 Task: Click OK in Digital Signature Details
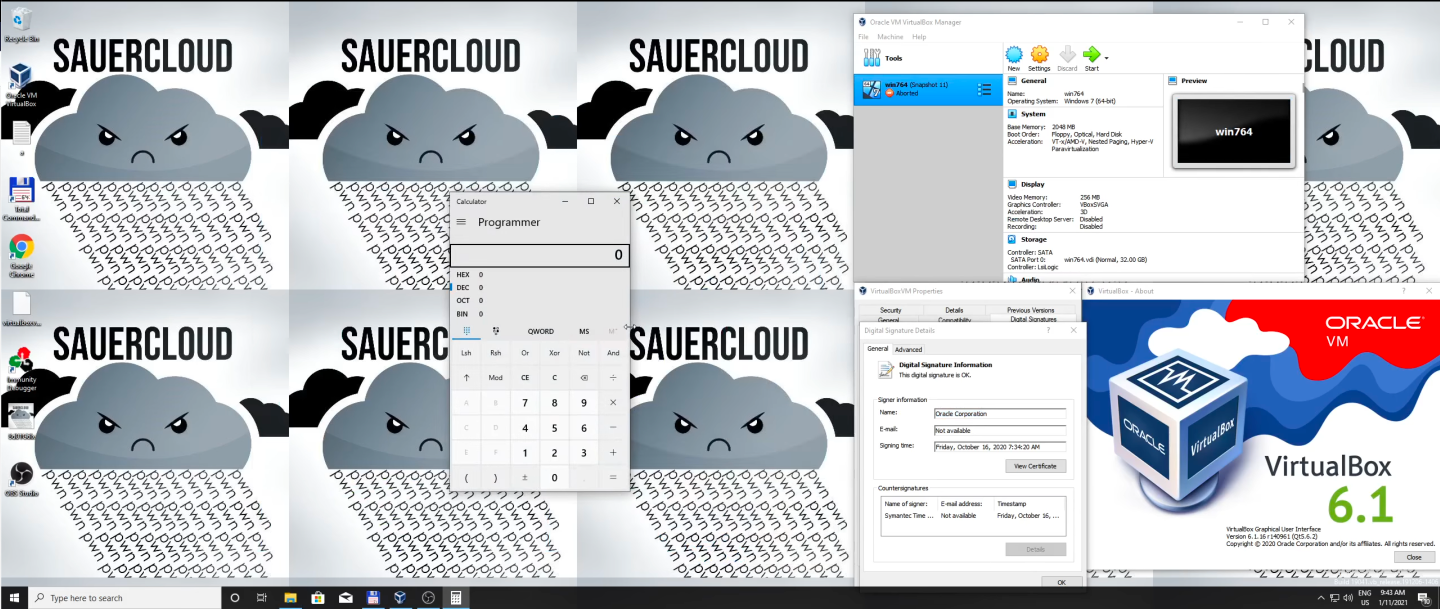[x=1061, y=581]
